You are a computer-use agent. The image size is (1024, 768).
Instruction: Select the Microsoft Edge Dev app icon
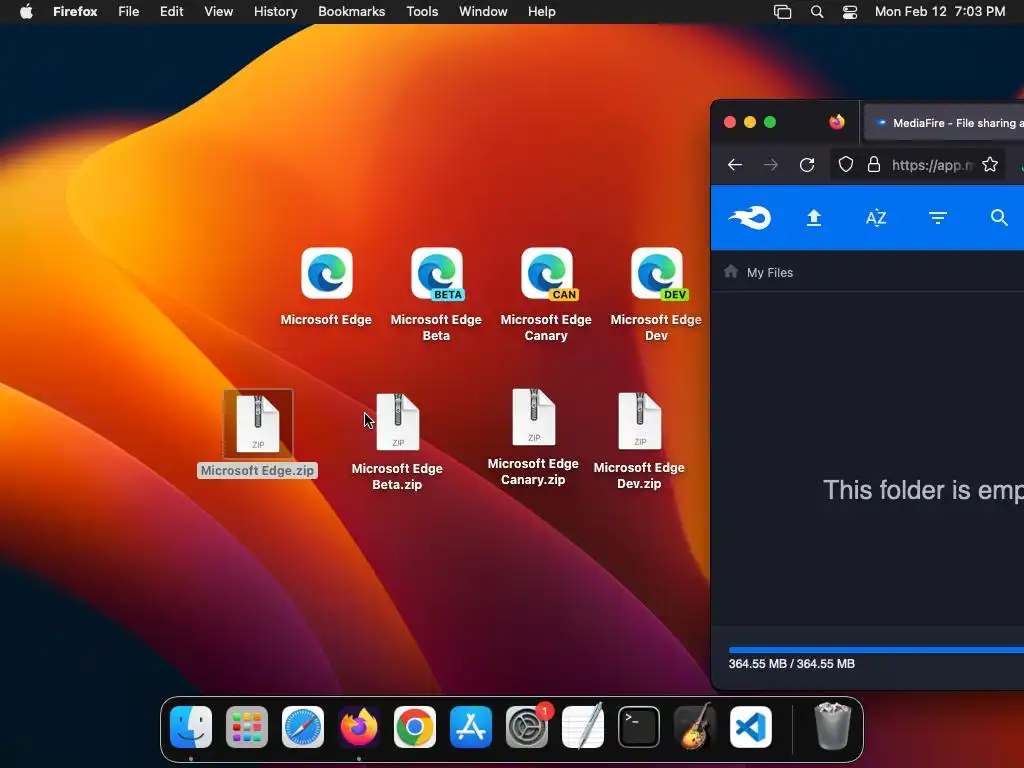(658, 273)
